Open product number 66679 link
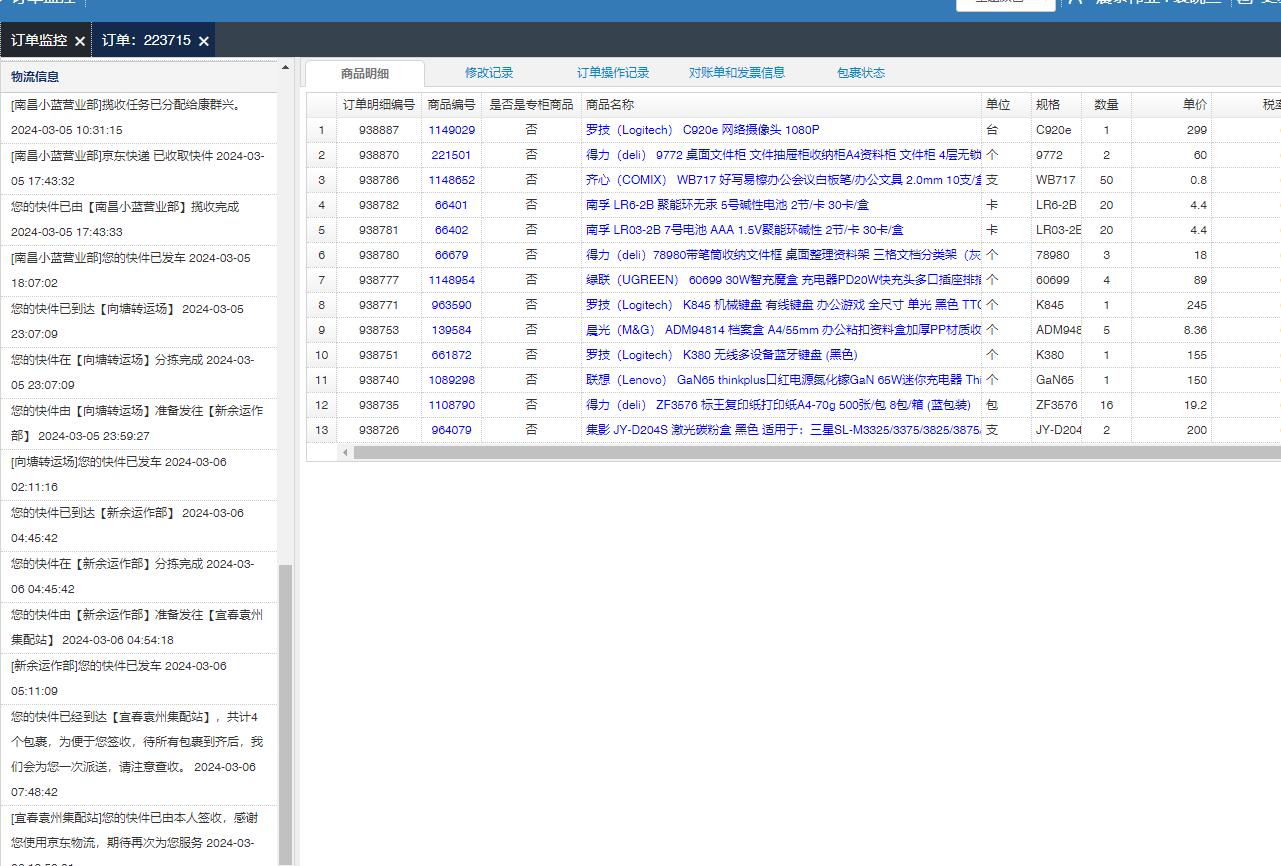Screen dimensions: 1281x866 [452, 255]
